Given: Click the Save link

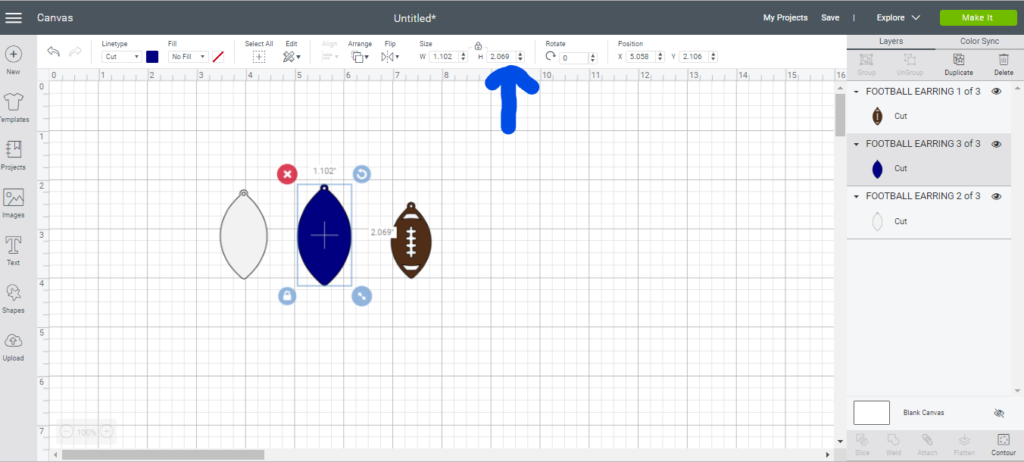Looking at the screenshot, I should coord(830,18).
